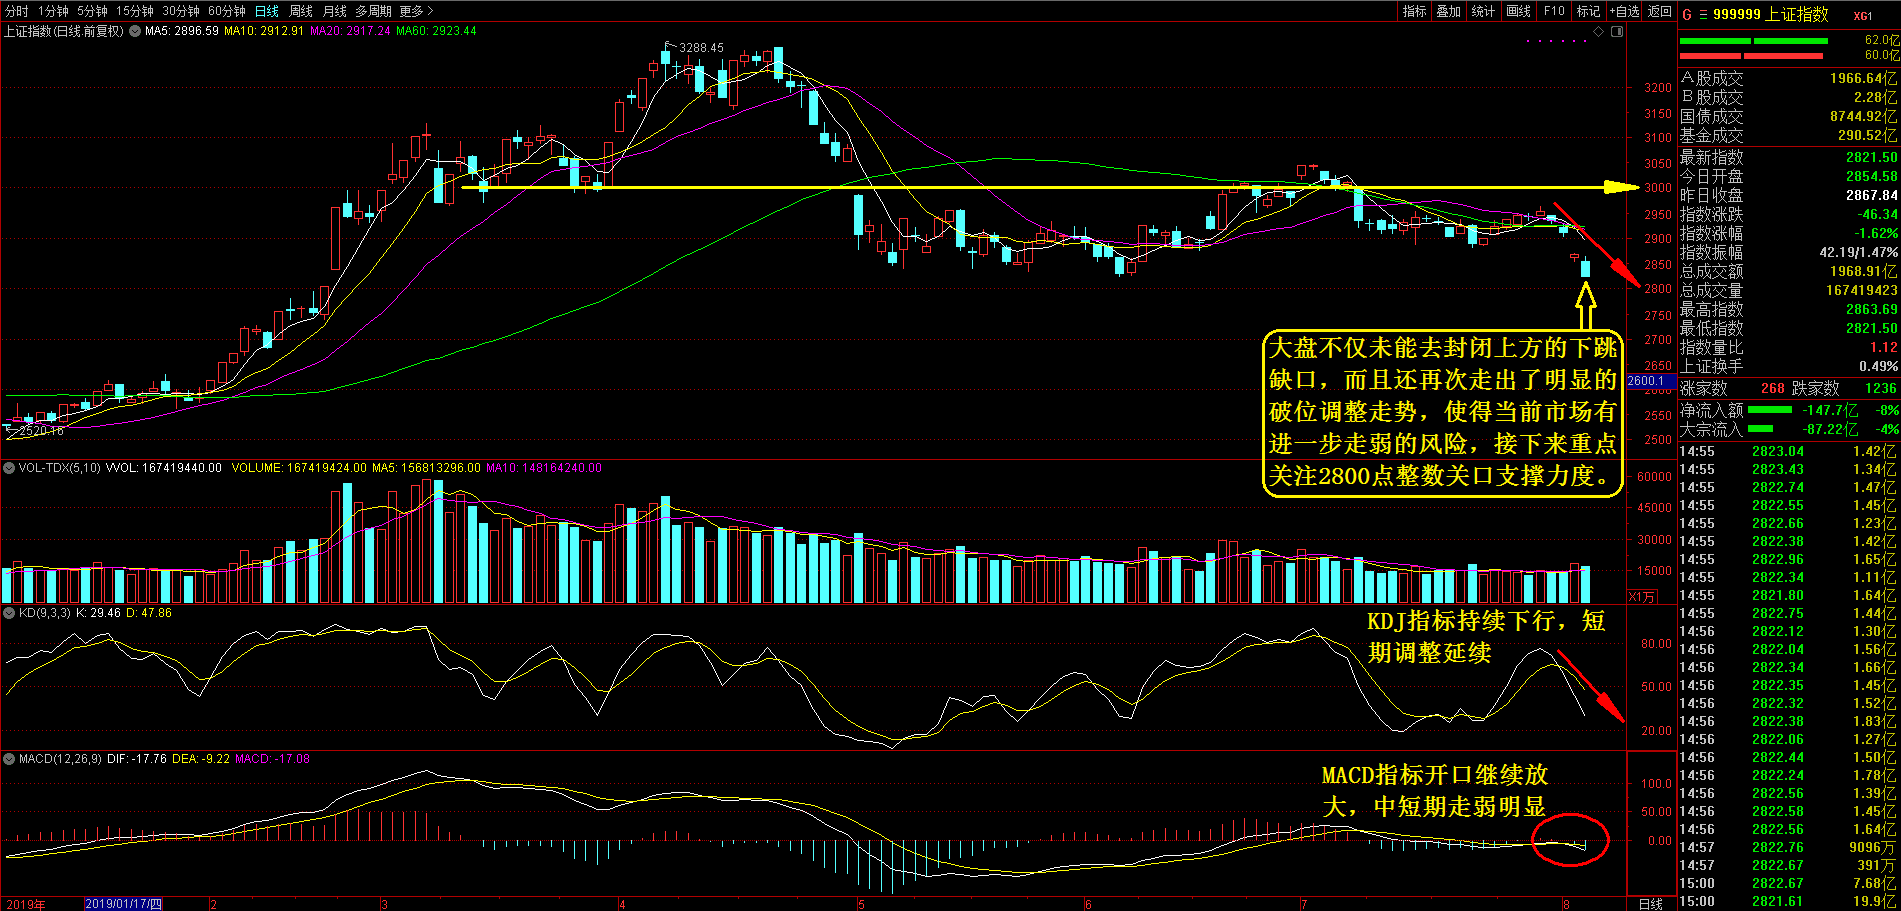Expand the KD(9,3,3) indicator dropdown arrow
This screenshot has width=1901, height=911.
(x=9, y=613)
